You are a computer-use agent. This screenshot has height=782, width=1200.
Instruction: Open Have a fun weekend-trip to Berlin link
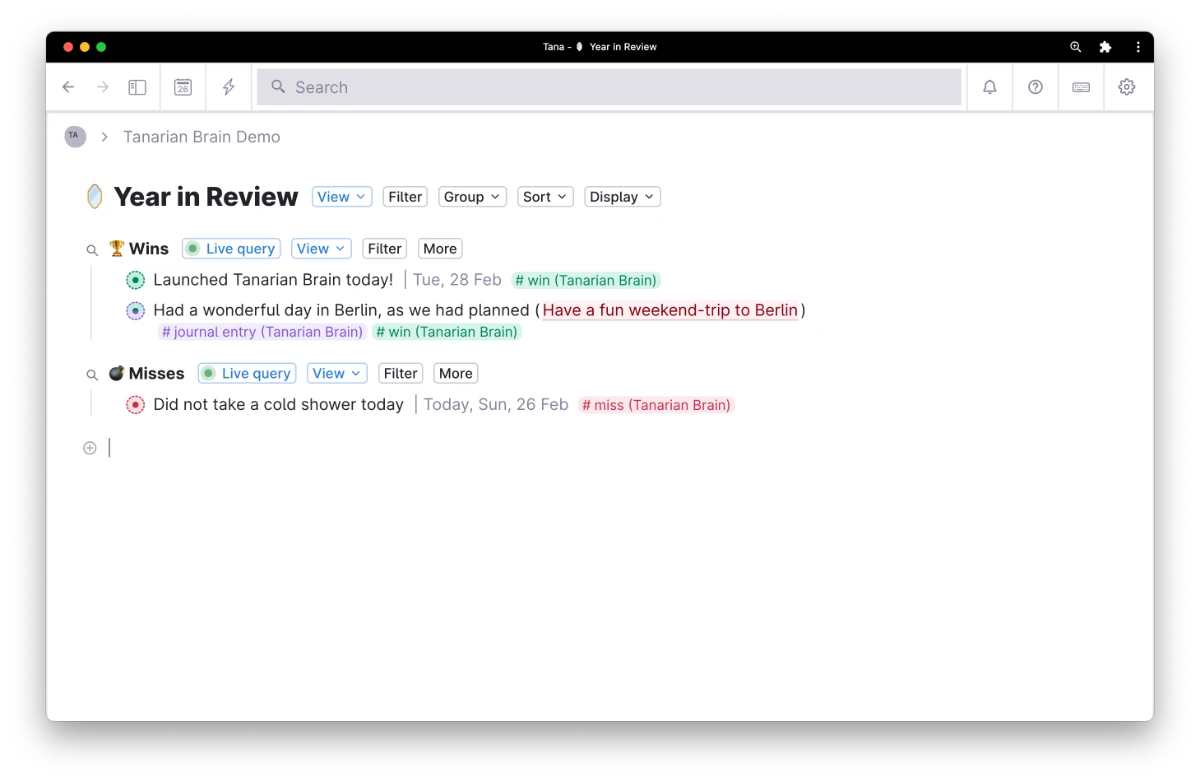(670, 310)
